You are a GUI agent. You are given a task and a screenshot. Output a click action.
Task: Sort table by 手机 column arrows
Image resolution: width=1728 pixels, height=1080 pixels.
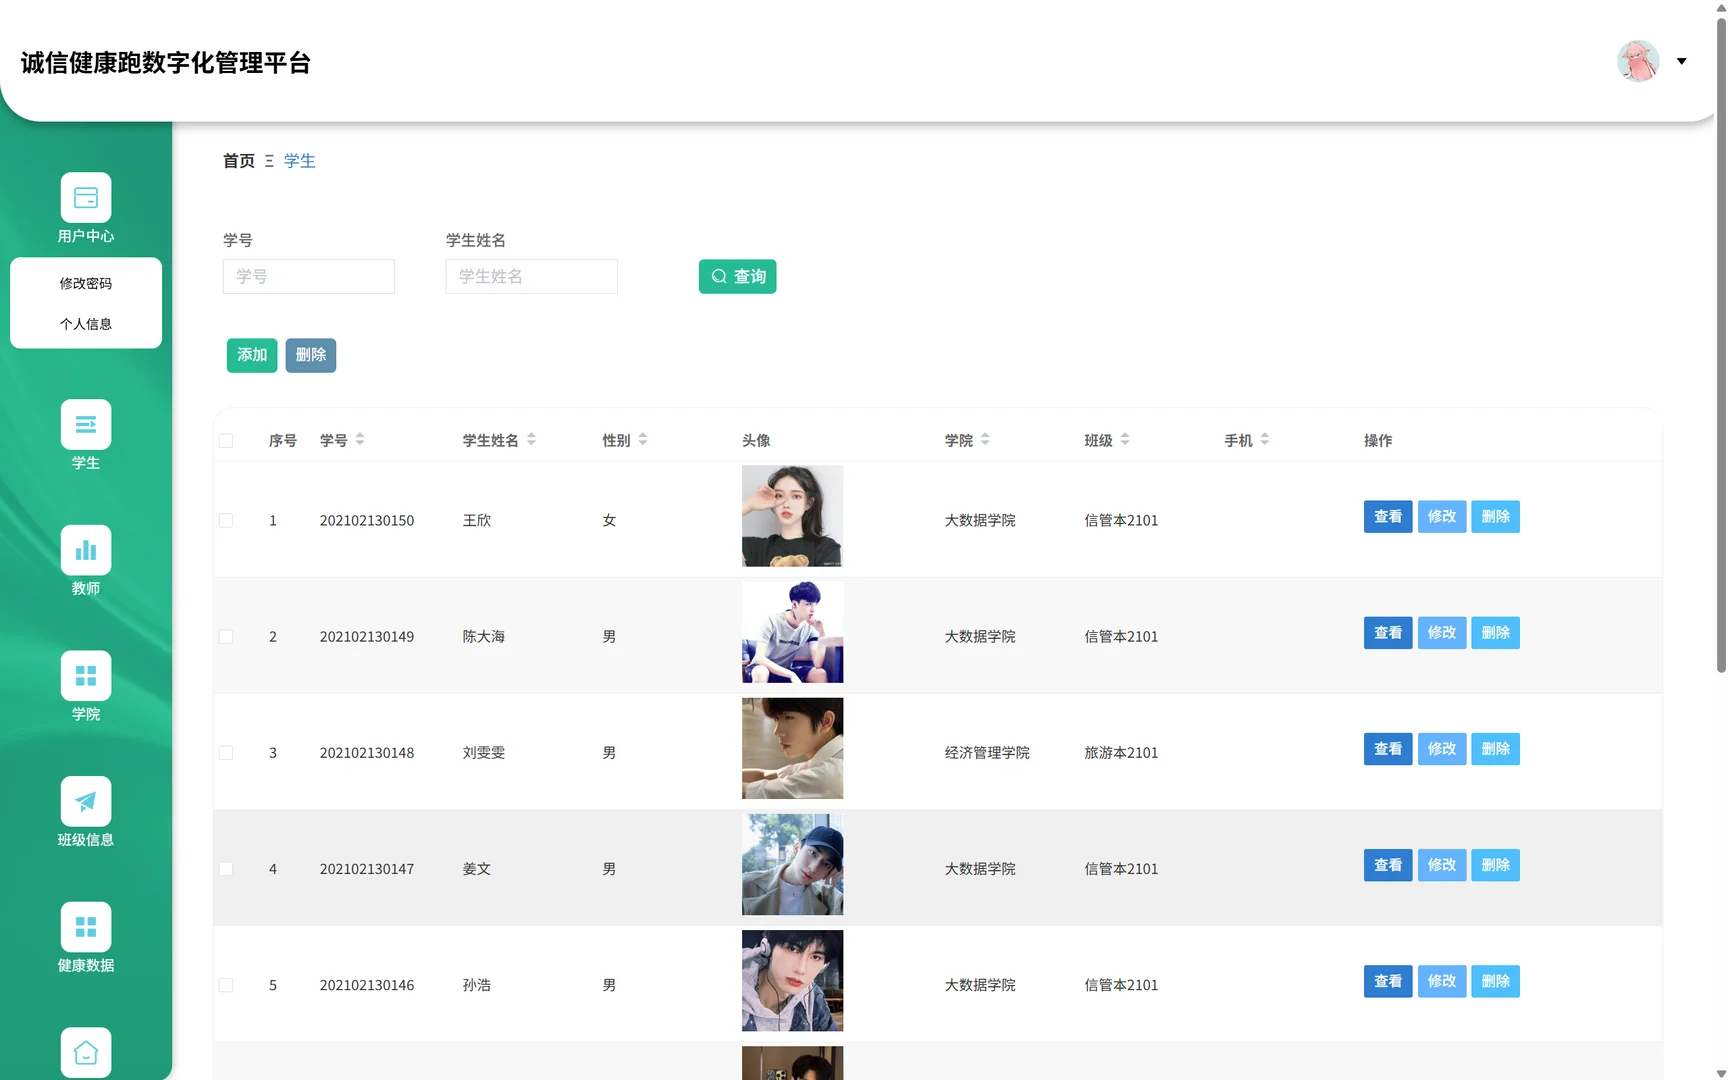point(1265,439)
